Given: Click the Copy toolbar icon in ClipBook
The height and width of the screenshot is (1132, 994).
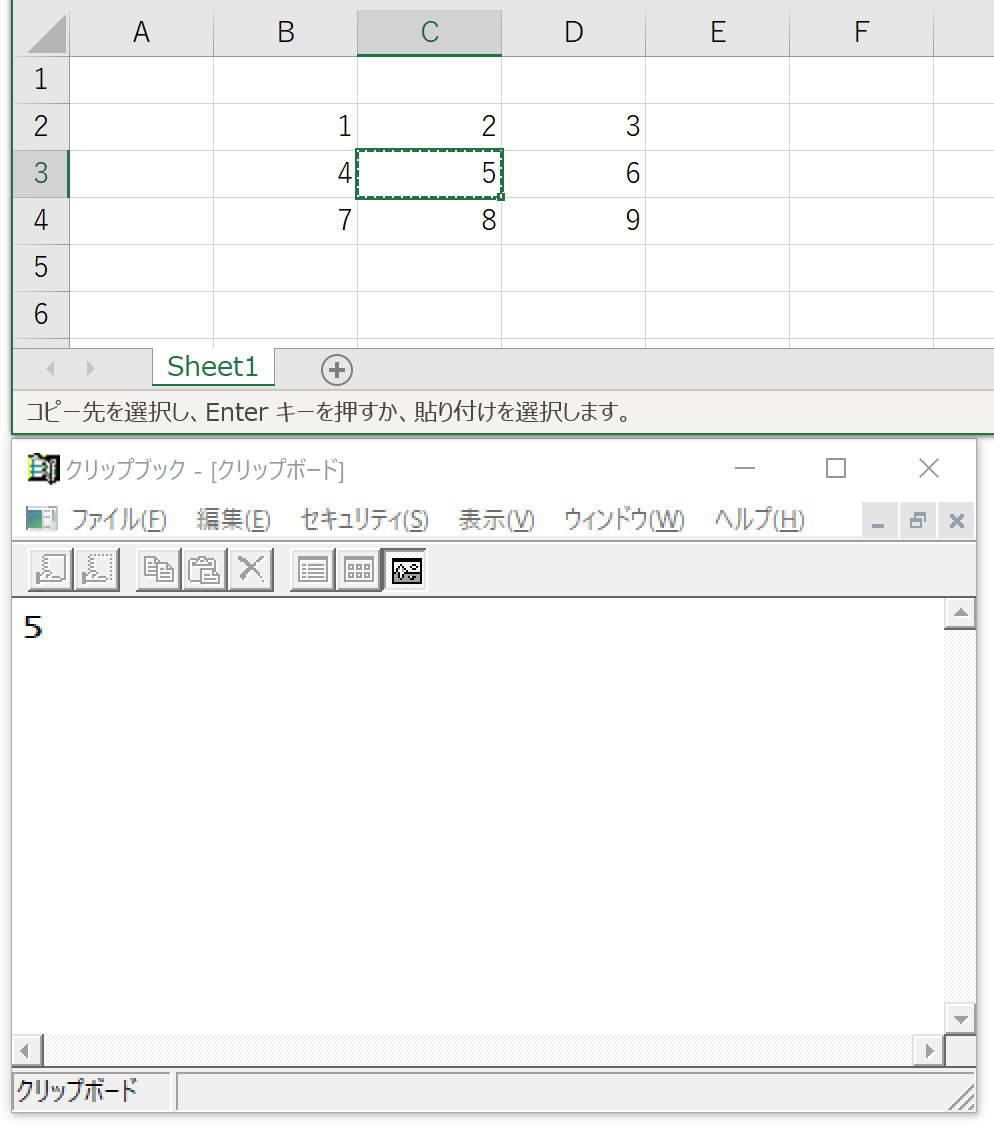Looking at the screenshot, I should point(159,570).
